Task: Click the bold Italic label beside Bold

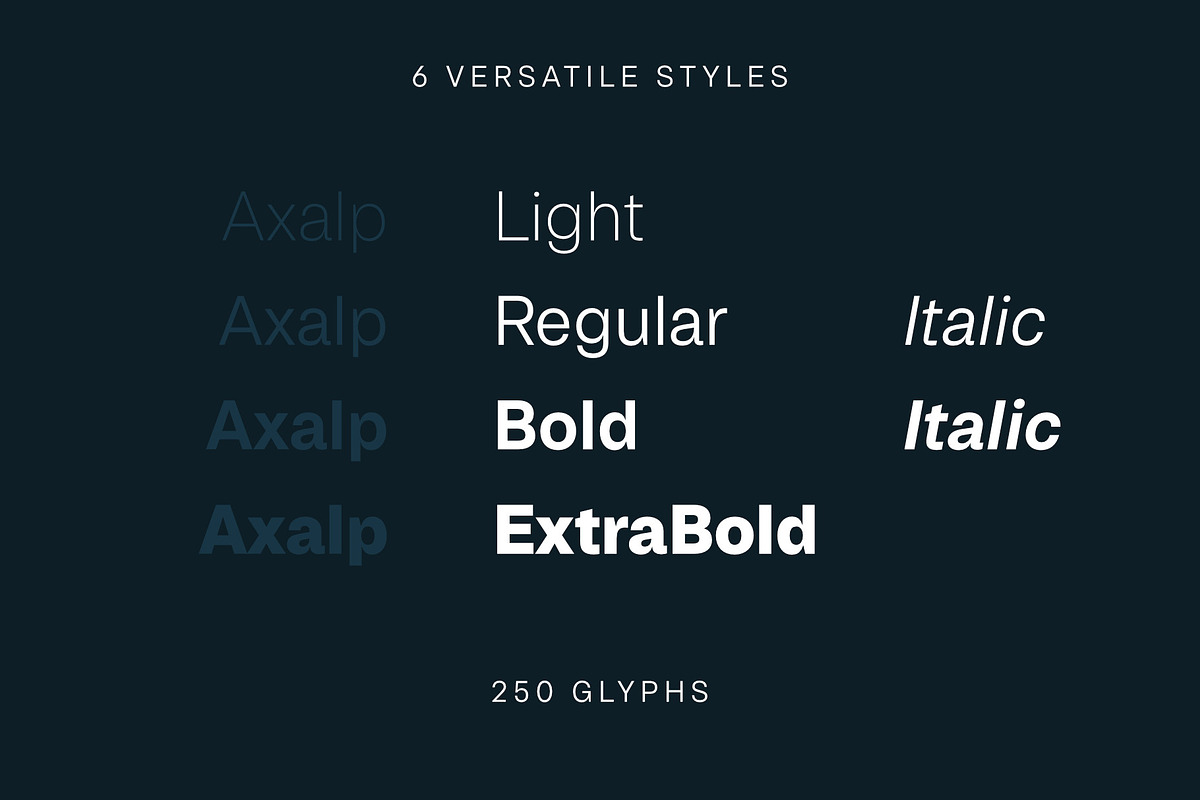Action: [981, 426]
